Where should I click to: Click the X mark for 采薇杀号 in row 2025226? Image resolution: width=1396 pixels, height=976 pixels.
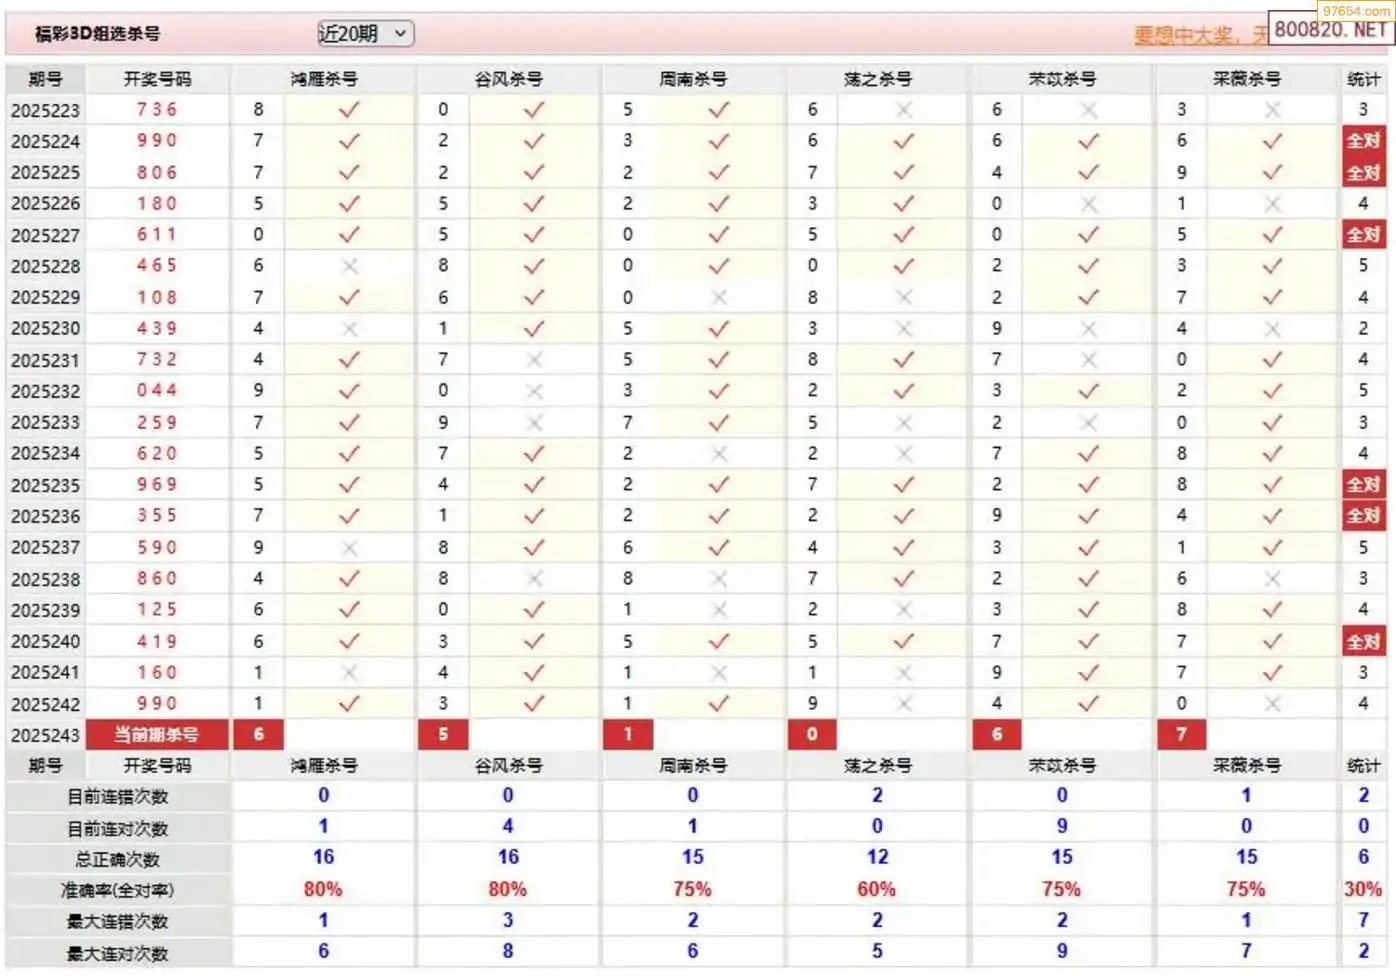coord(1272,203)
